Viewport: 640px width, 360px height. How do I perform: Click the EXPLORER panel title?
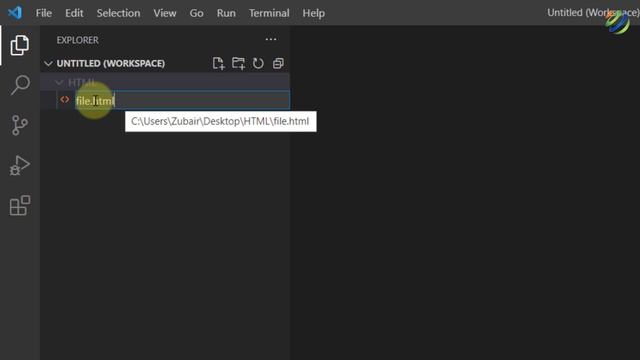[x=78, y=40]
